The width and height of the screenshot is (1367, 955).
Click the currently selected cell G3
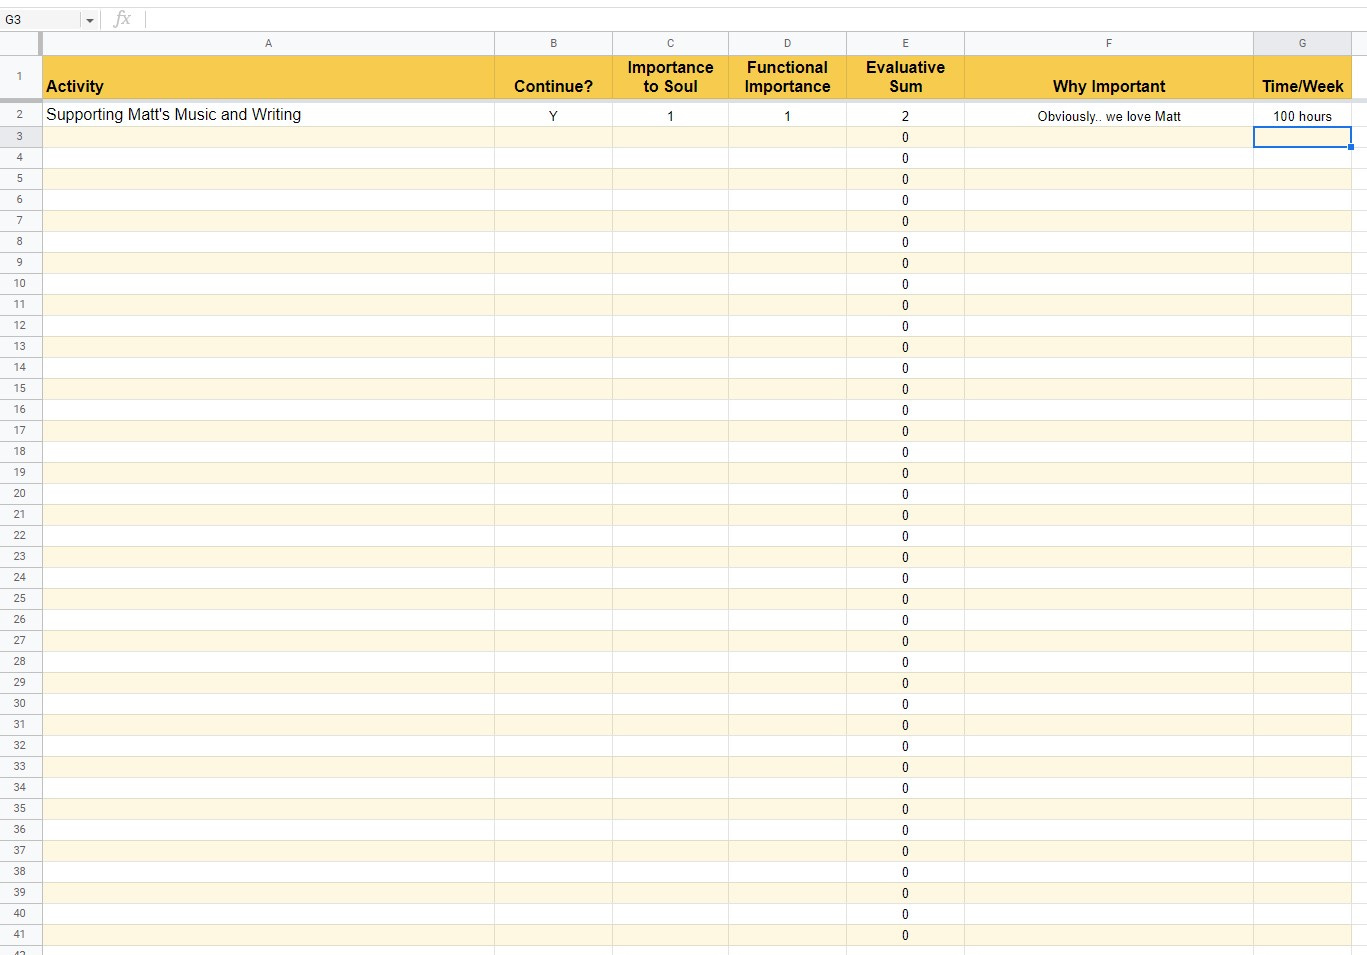(1302, 137)
